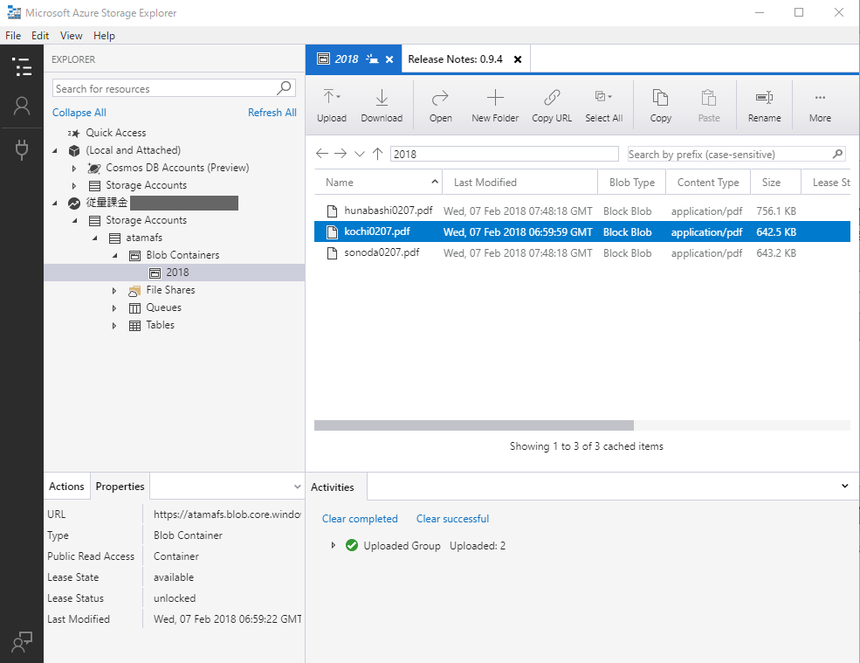Click the Rename toolbar button

click(764, 106)
